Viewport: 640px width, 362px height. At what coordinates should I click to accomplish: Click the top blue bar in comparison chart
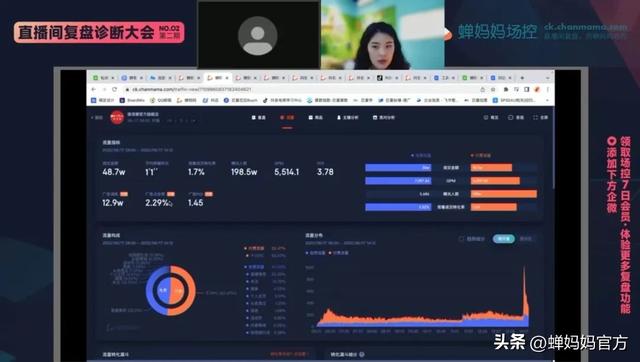(398, 167)
